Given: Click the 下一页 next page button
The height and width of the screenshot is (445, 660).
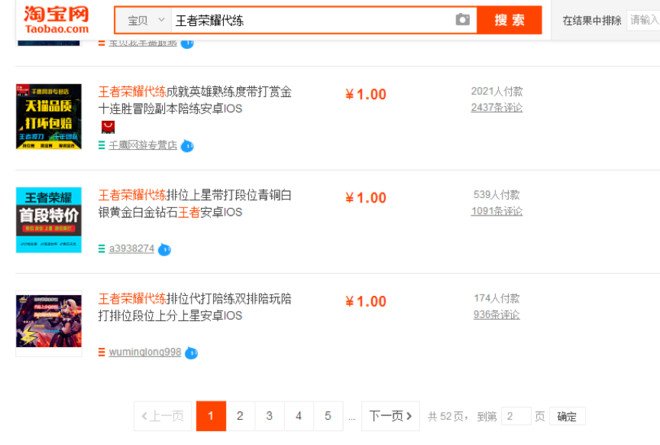Looking at the screenshot, I should pos(390,416).
